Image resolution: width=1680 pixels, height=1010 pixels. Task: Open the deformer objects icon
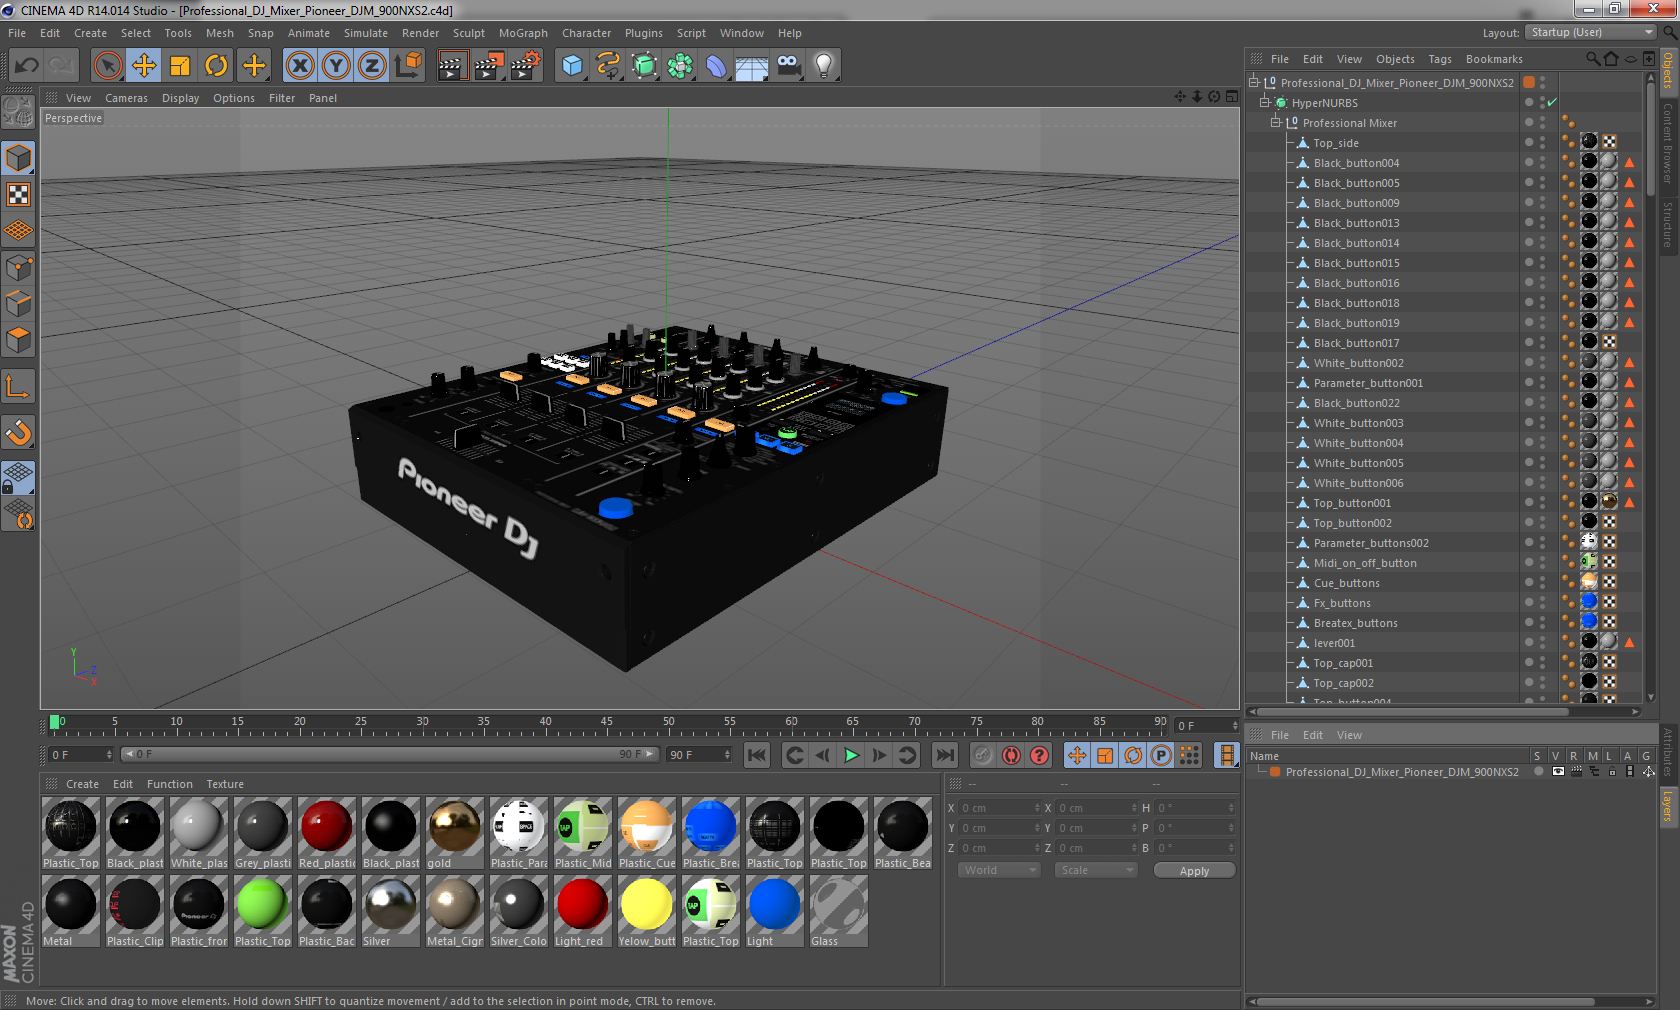(x=716, y=66)
